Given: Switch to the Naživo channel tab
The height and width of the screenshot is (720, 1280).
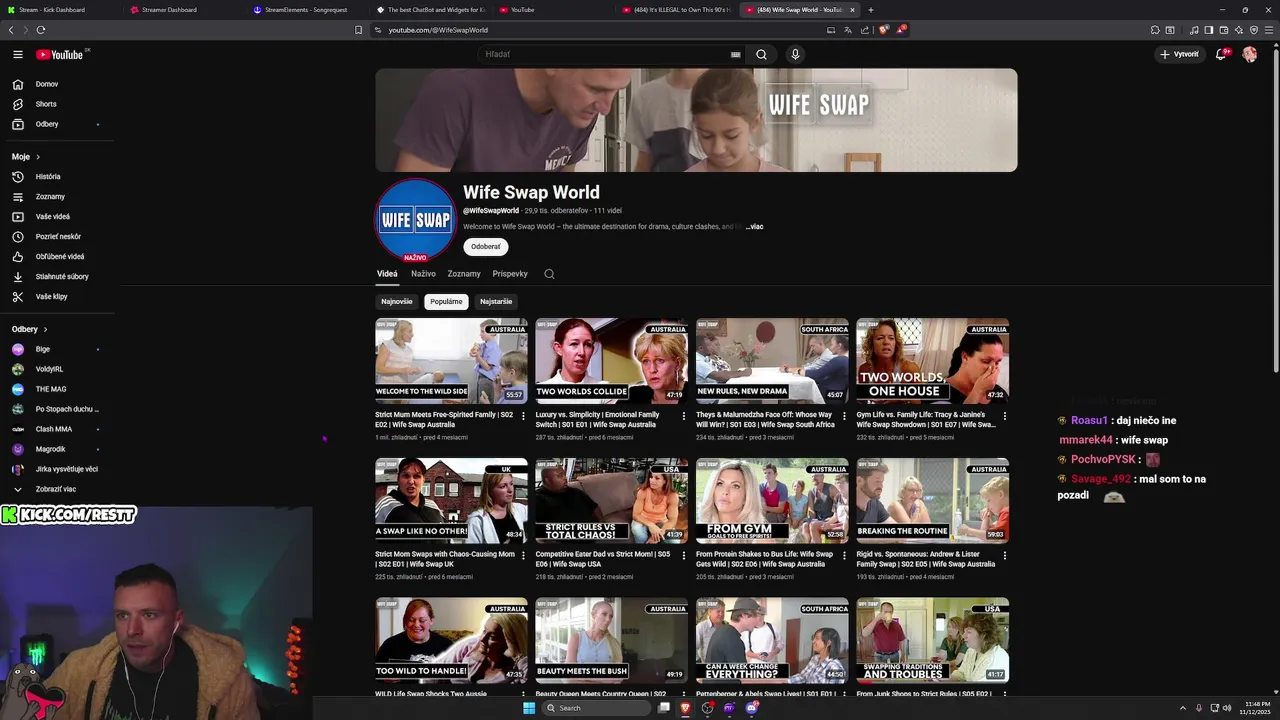Looking at the screenshot, I should click(423, 274).
